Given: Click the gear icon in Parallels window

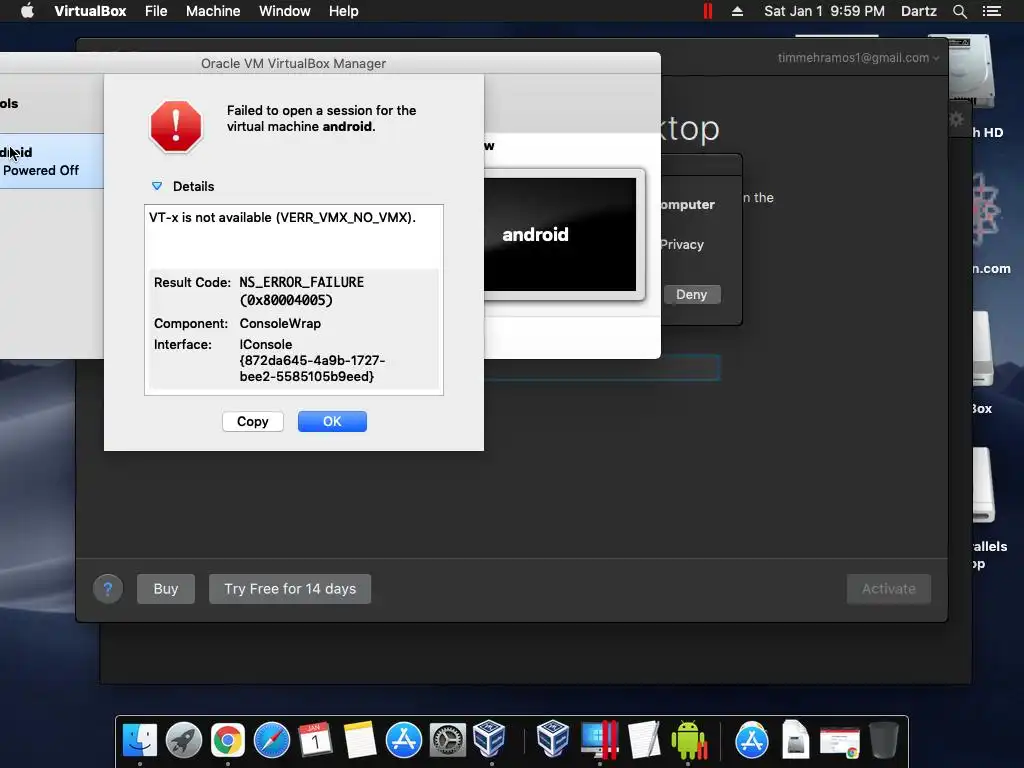Looking at the screenshot, I should (956, 119).
